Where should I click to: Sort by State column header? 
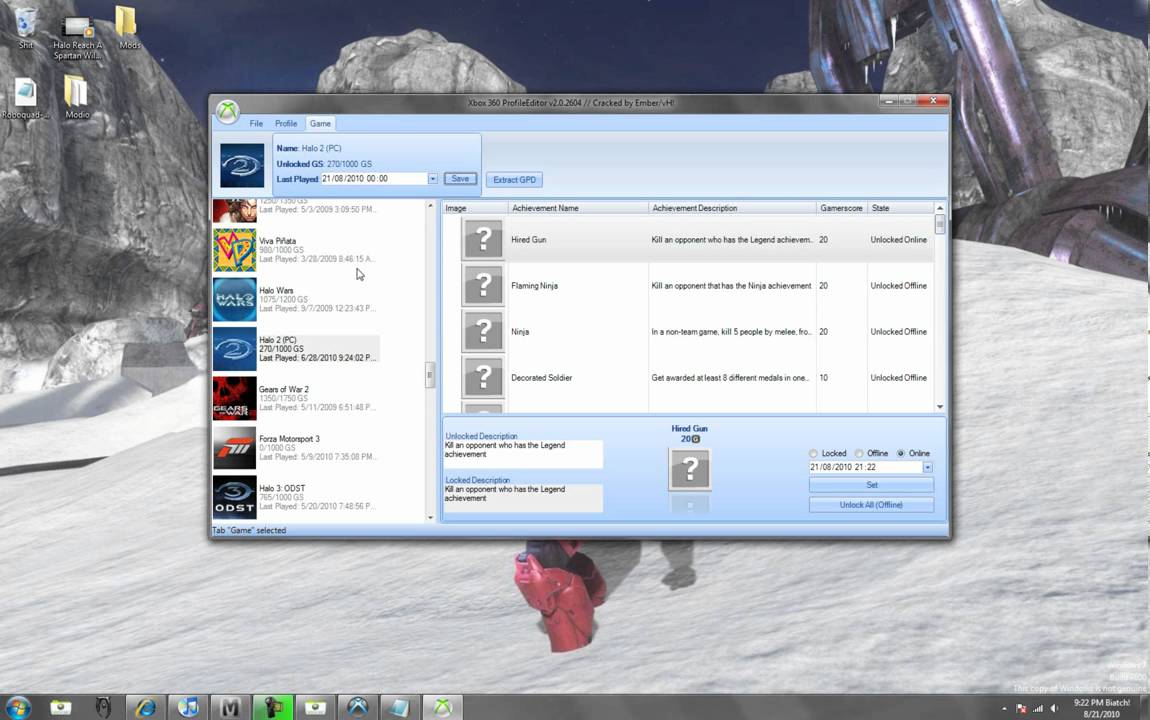[x=901, y=208]
